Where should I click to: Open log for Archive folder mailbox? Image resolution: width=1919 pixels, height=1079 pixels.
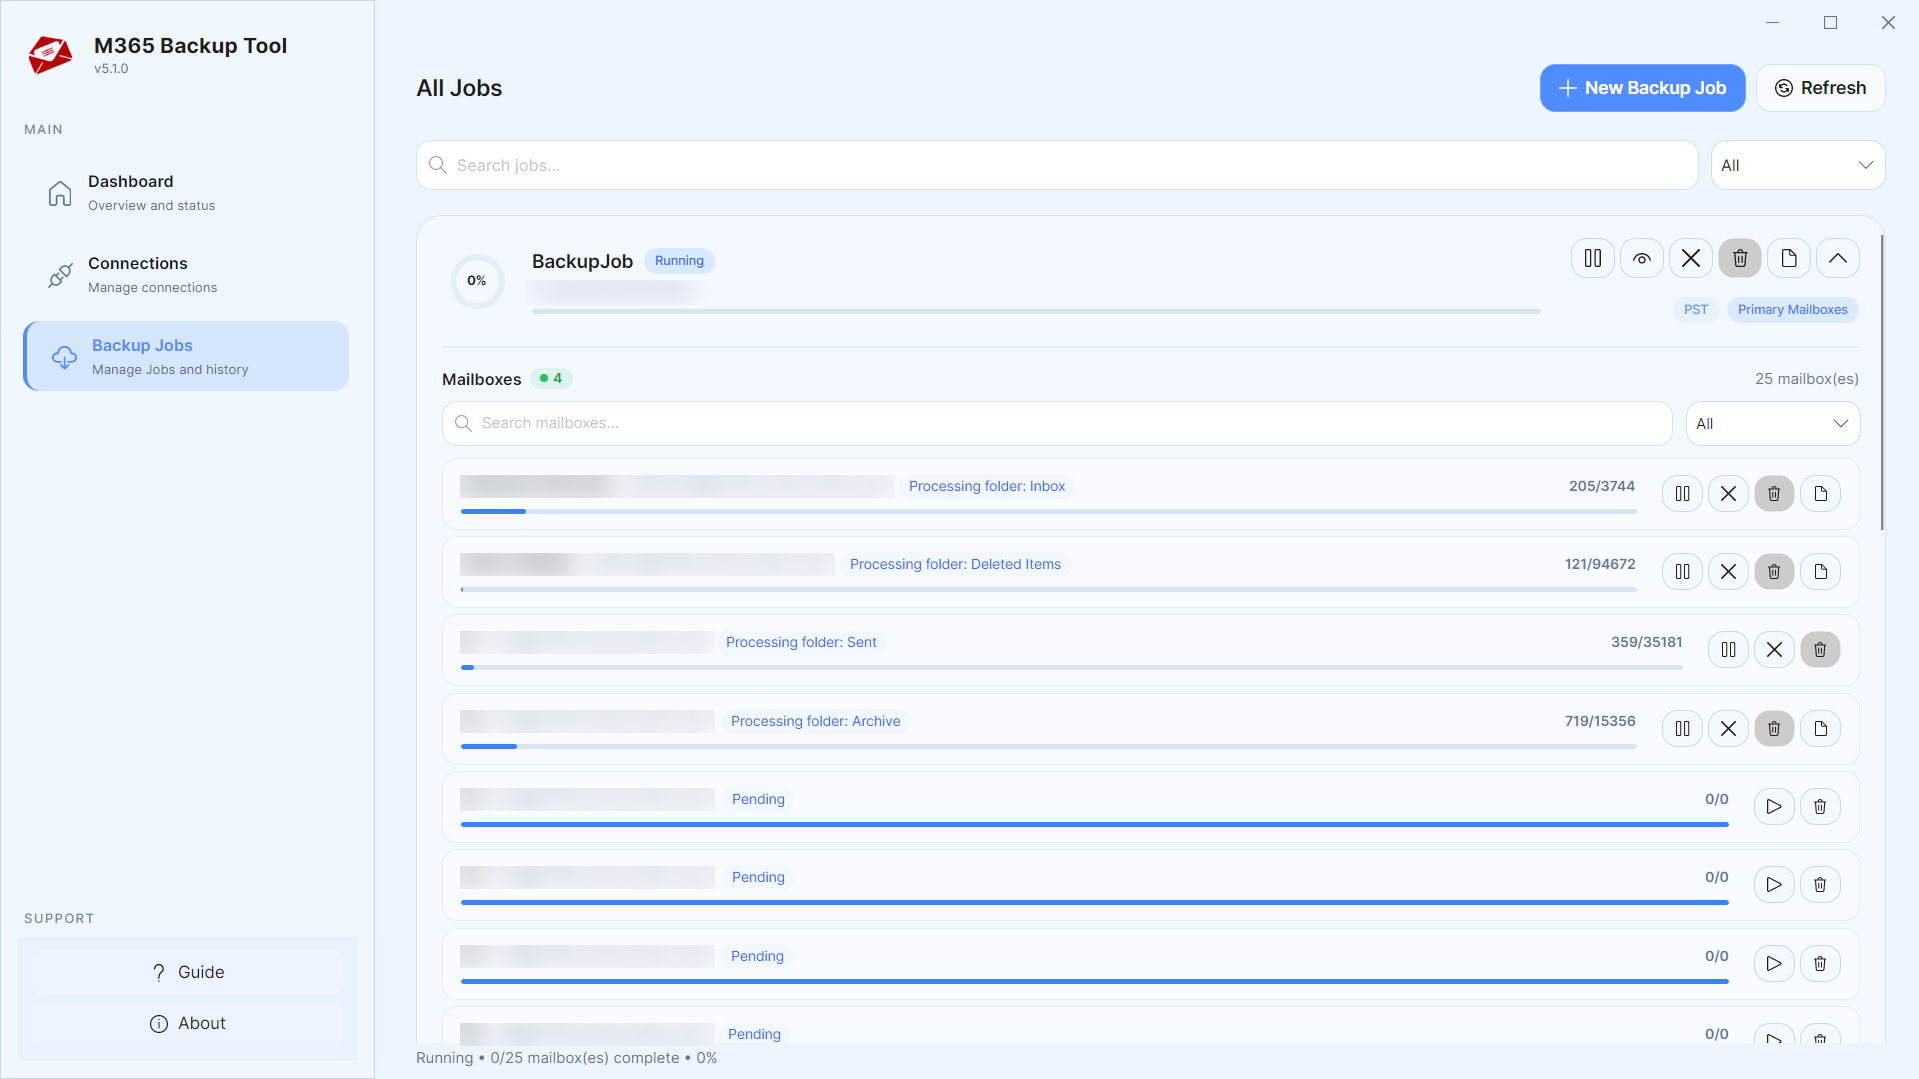tap(1821, 729)
